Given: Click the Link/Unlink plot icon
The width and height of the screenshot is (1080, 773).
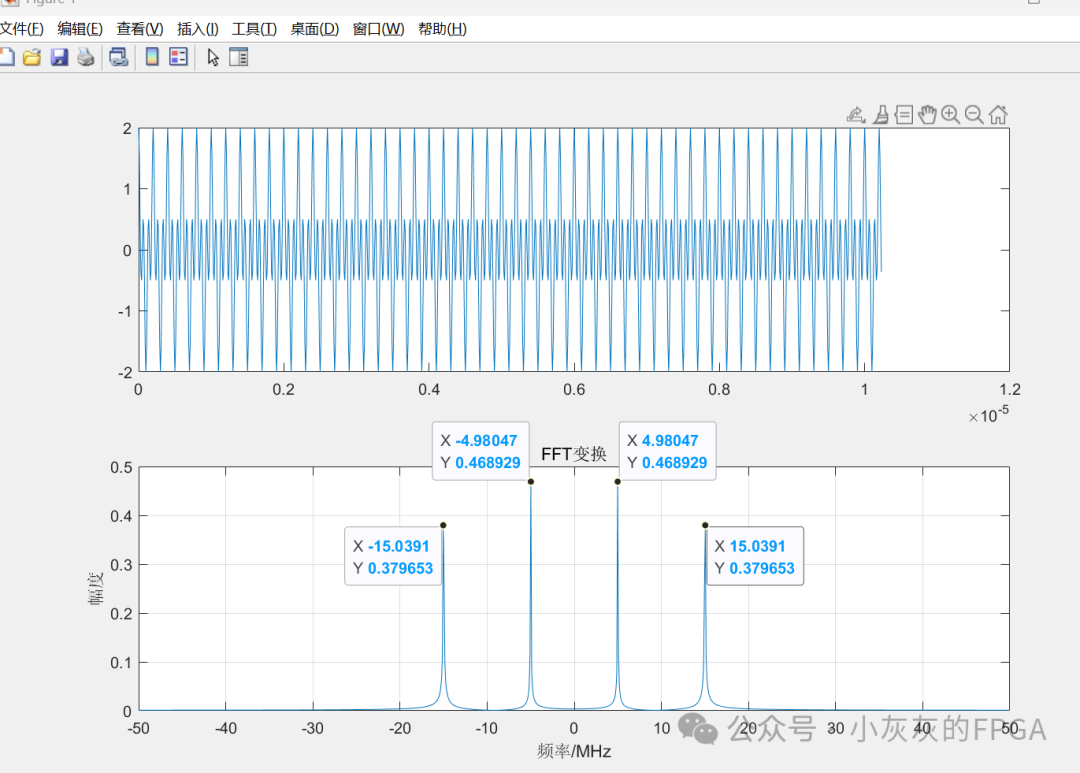Looking at the screenshot, I should pyautogui.click(x=118, y=57).
